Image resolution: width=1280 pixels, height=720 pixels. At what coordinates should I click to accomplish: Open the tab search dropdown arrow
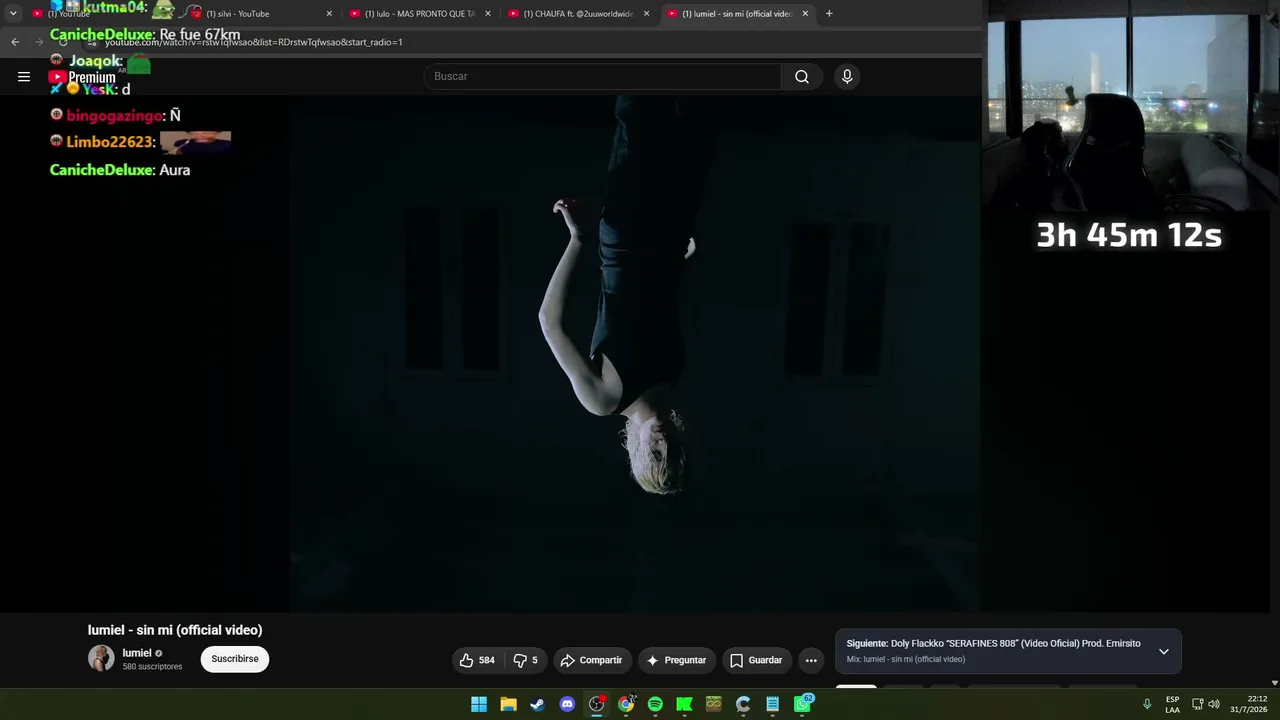tap(13, 14)
